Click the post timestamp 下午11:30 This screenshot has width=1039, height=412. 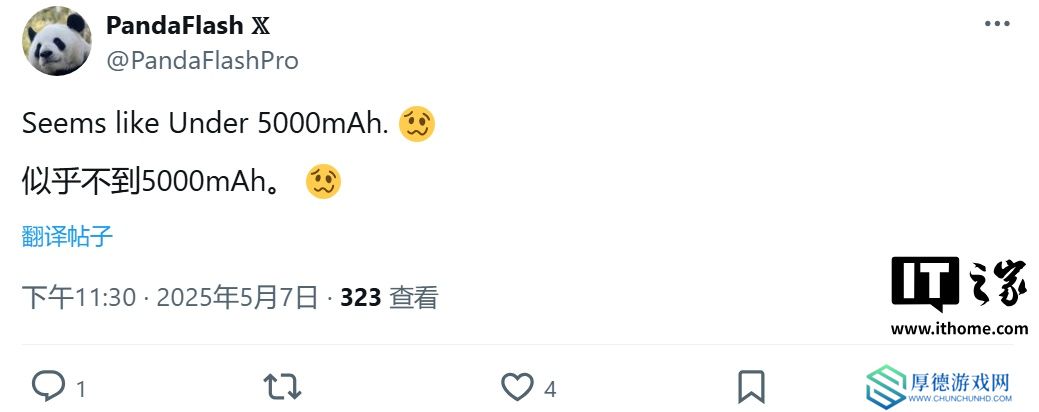[79, 297]
